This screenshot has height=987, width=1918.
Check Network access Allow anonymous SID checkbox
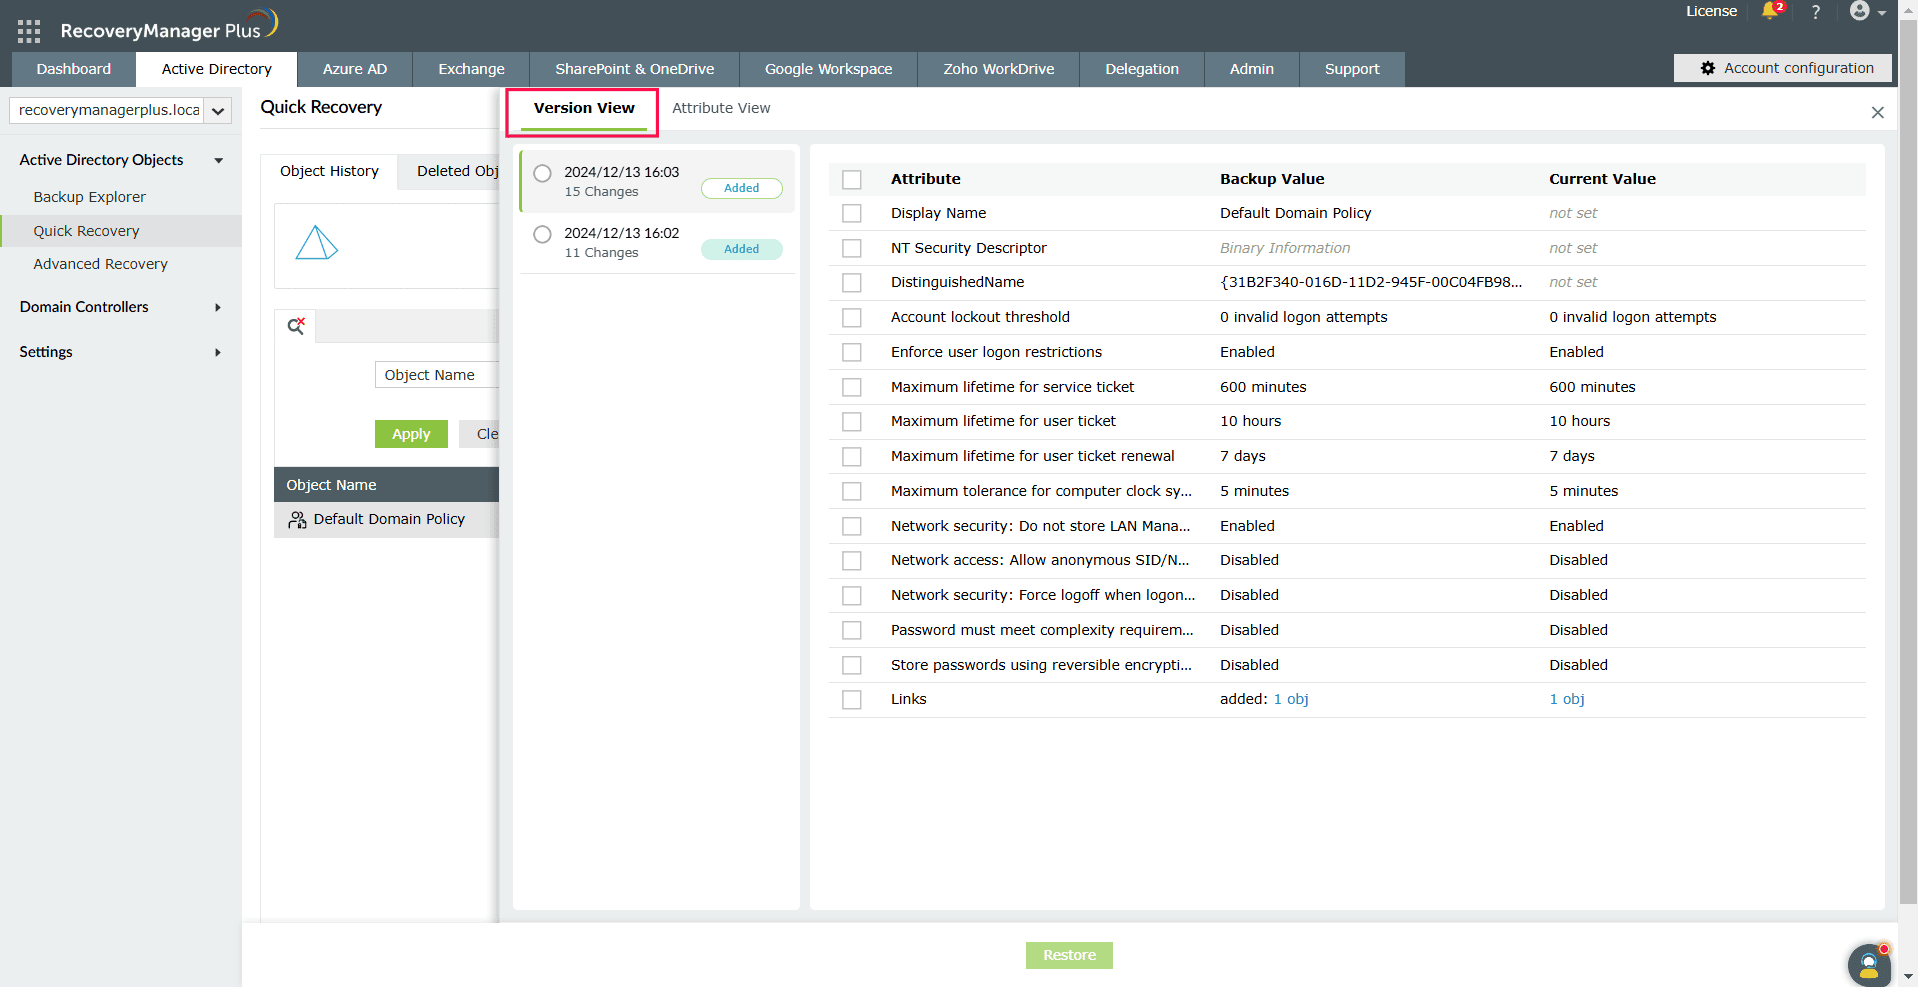coord(852,561)
